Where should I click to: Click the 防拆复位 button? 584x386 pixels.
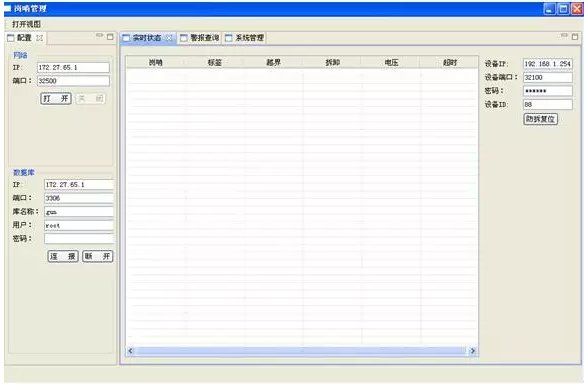540,119
